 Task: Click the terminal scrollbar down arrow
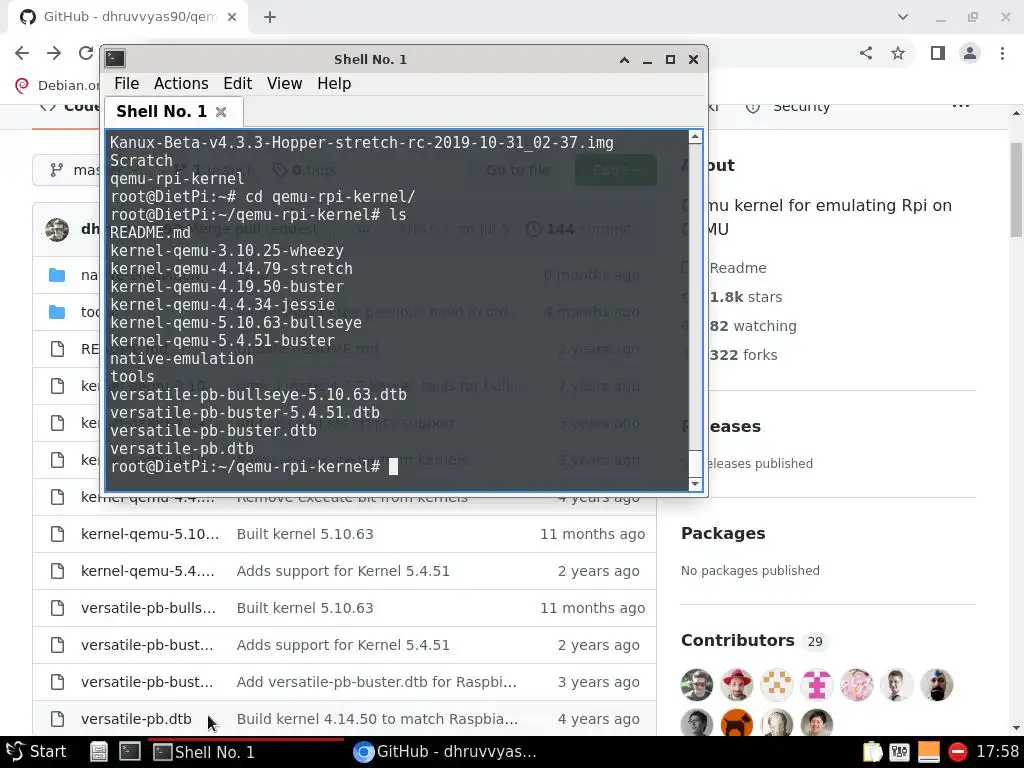pos(695,484)
